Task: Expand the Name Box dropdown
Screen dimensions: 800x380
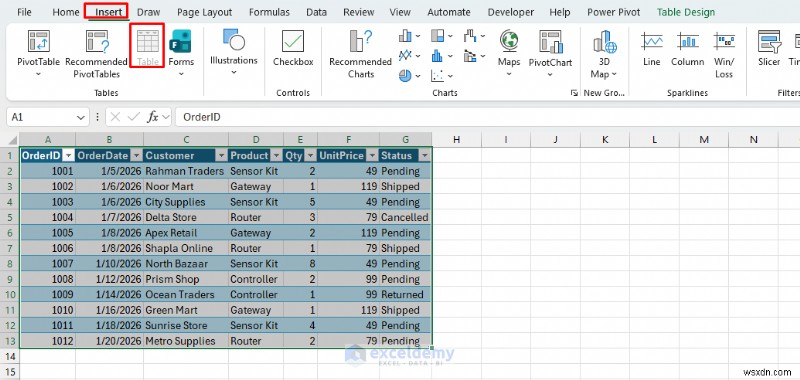Action: click(x=81, y=117)
